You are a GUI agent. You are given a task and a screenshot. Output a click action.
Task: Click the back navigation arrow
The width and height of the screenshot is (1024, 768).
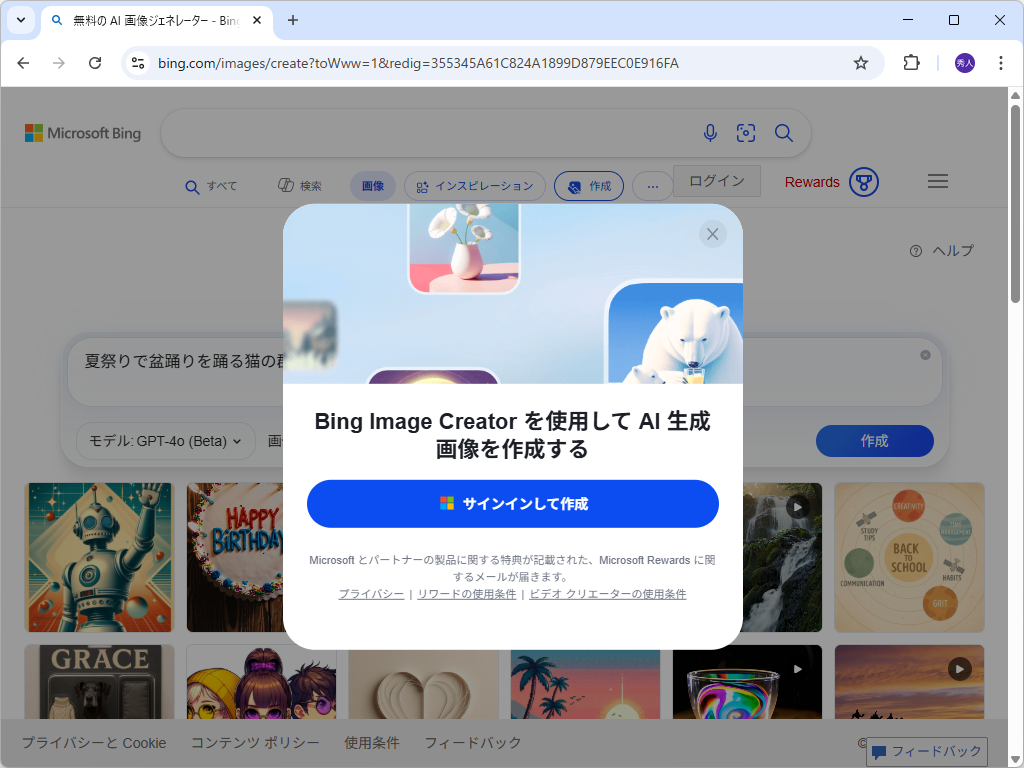(x=23, y=62)
